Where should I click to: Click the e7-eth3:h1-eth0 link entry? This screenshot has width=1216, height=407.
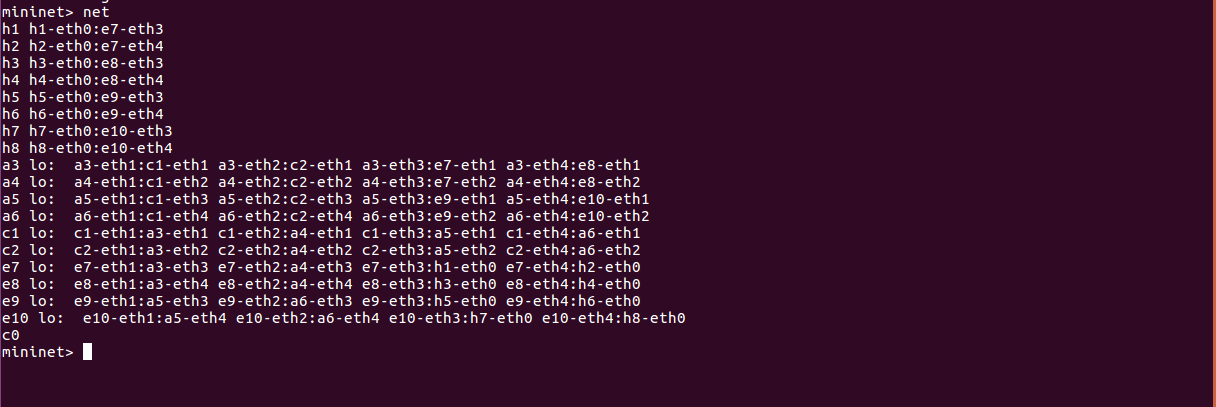point(429,267)
